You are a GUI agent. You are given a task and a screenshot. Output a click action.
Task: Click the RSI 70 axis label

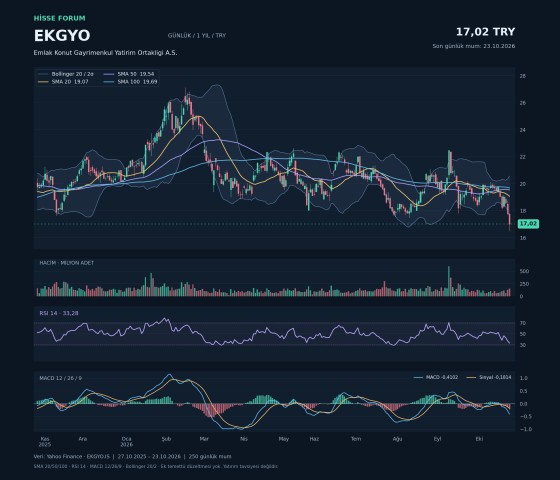tap(522, 323)
